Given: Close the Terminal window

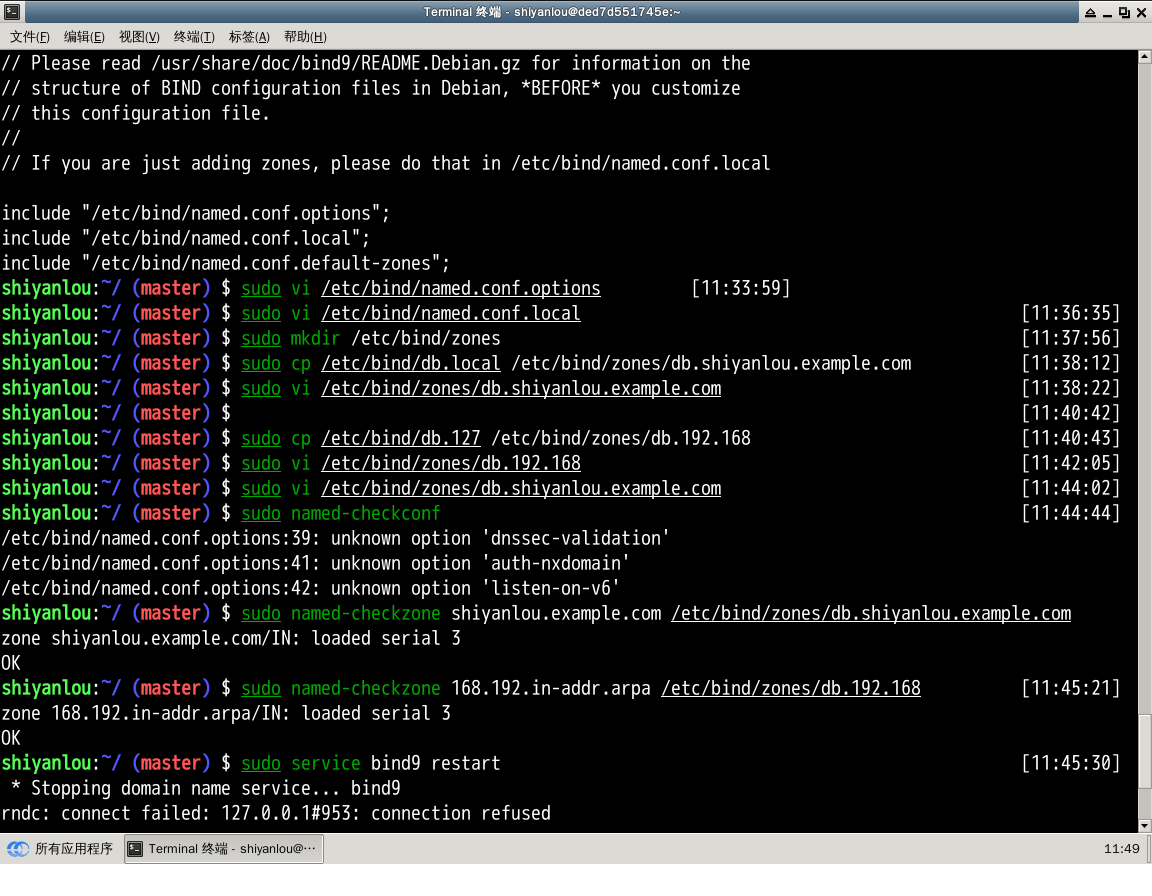Looking at the screenshot, I should coord(1141,12).
